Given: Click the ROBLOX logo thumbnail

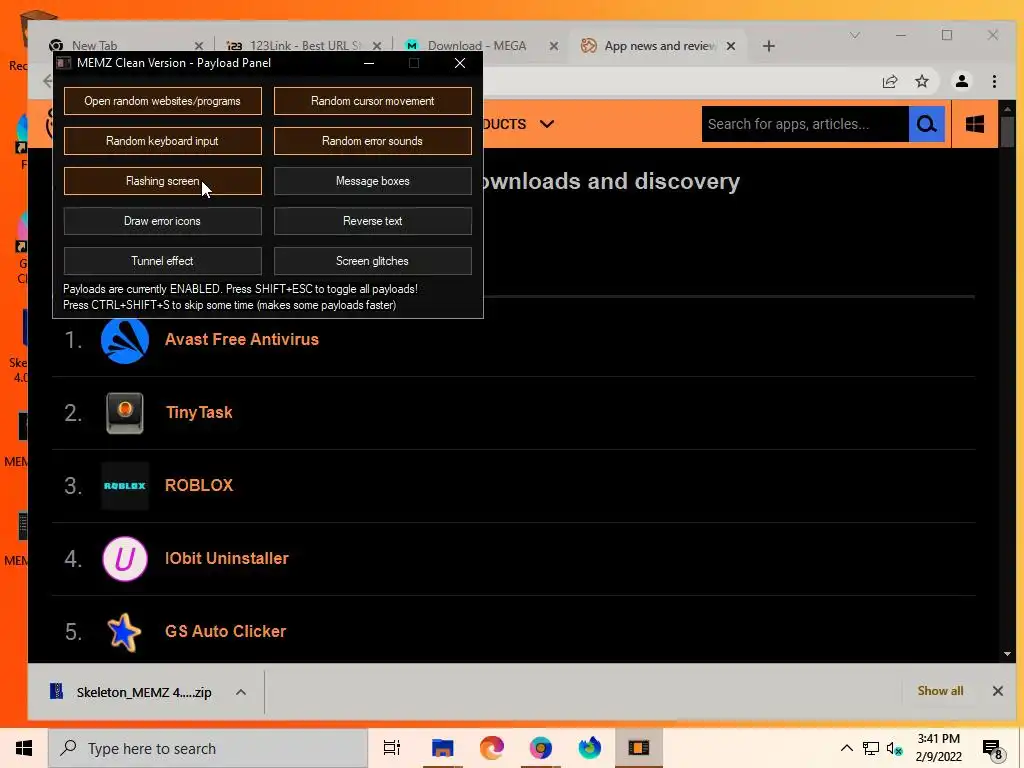Looking at the screenshot, I should tap(125, 486).
